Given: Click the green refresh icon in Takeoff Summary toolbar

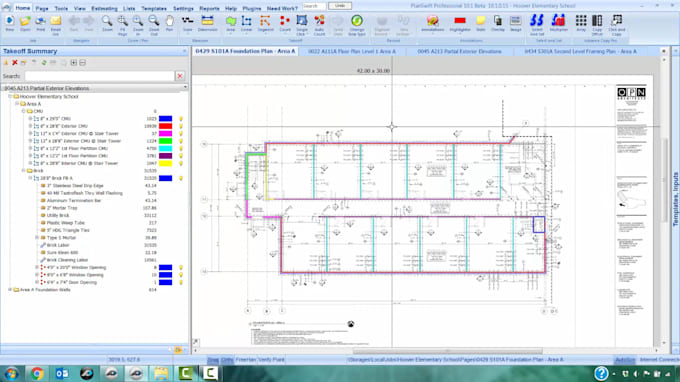Looking at the screenshot, I should coord(44,62).
